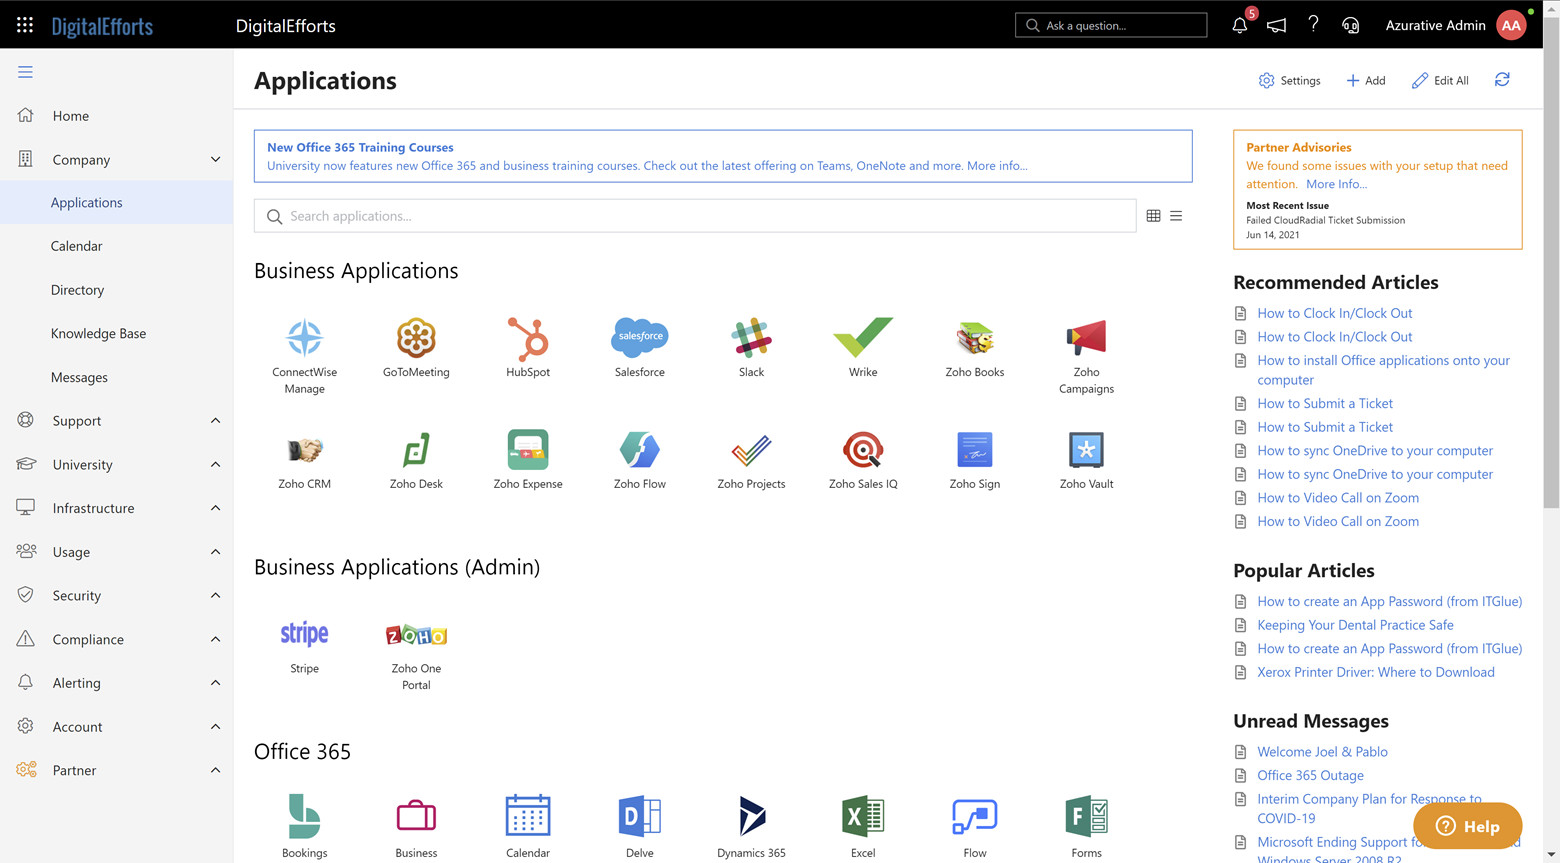Screen dimensions: 1560x863
Task: Switch to list view layout
Action: [1176, 216]
